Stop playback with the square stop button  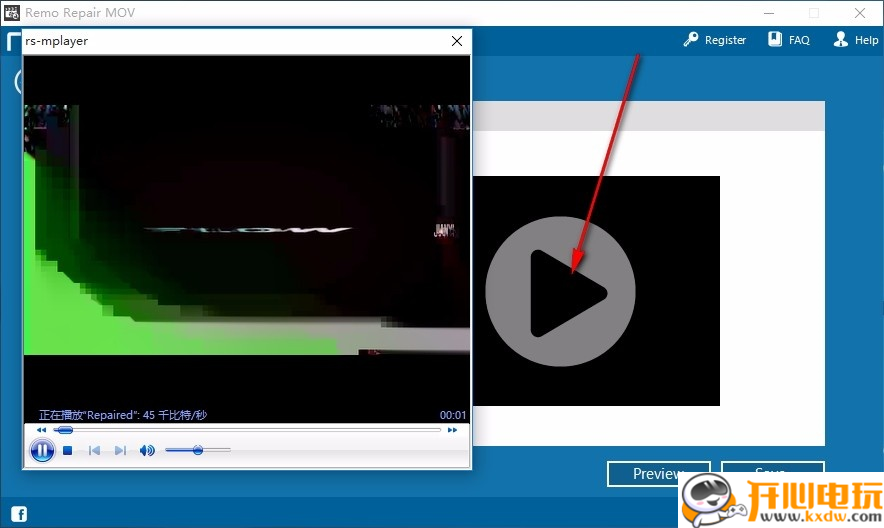(x=68, y=451)
